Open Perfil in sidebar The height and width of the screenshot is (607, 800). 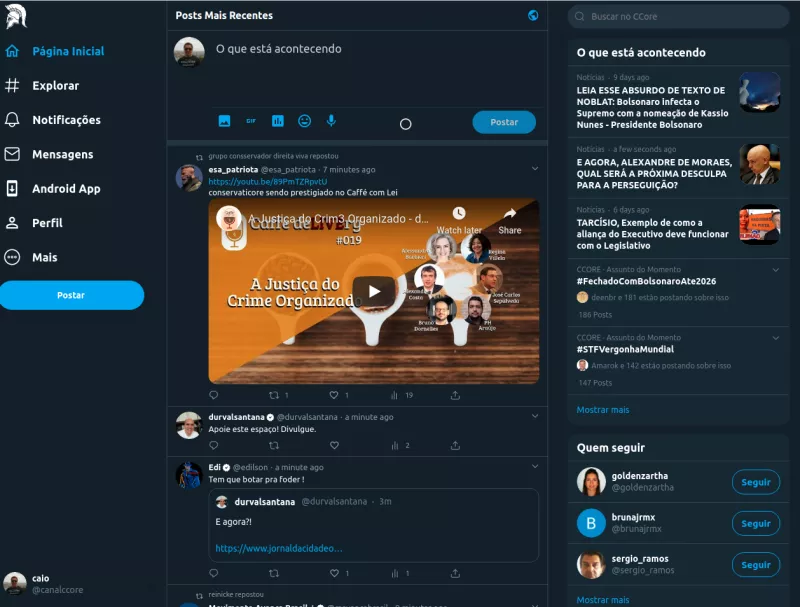34,223
